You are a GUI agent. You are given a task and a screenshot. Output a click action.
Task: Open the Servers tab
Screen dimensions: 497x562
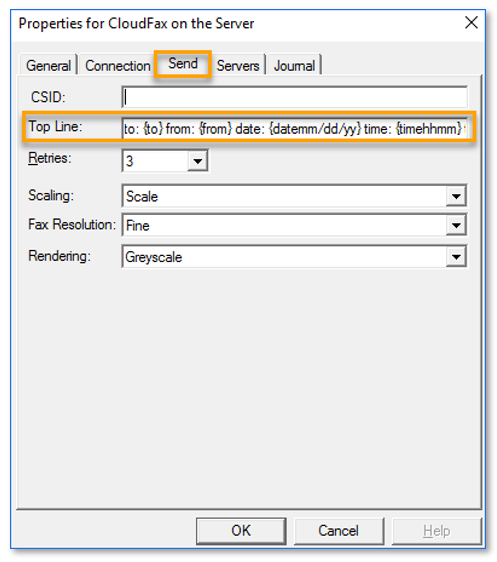pyautogui.click(x=238, y=66)
